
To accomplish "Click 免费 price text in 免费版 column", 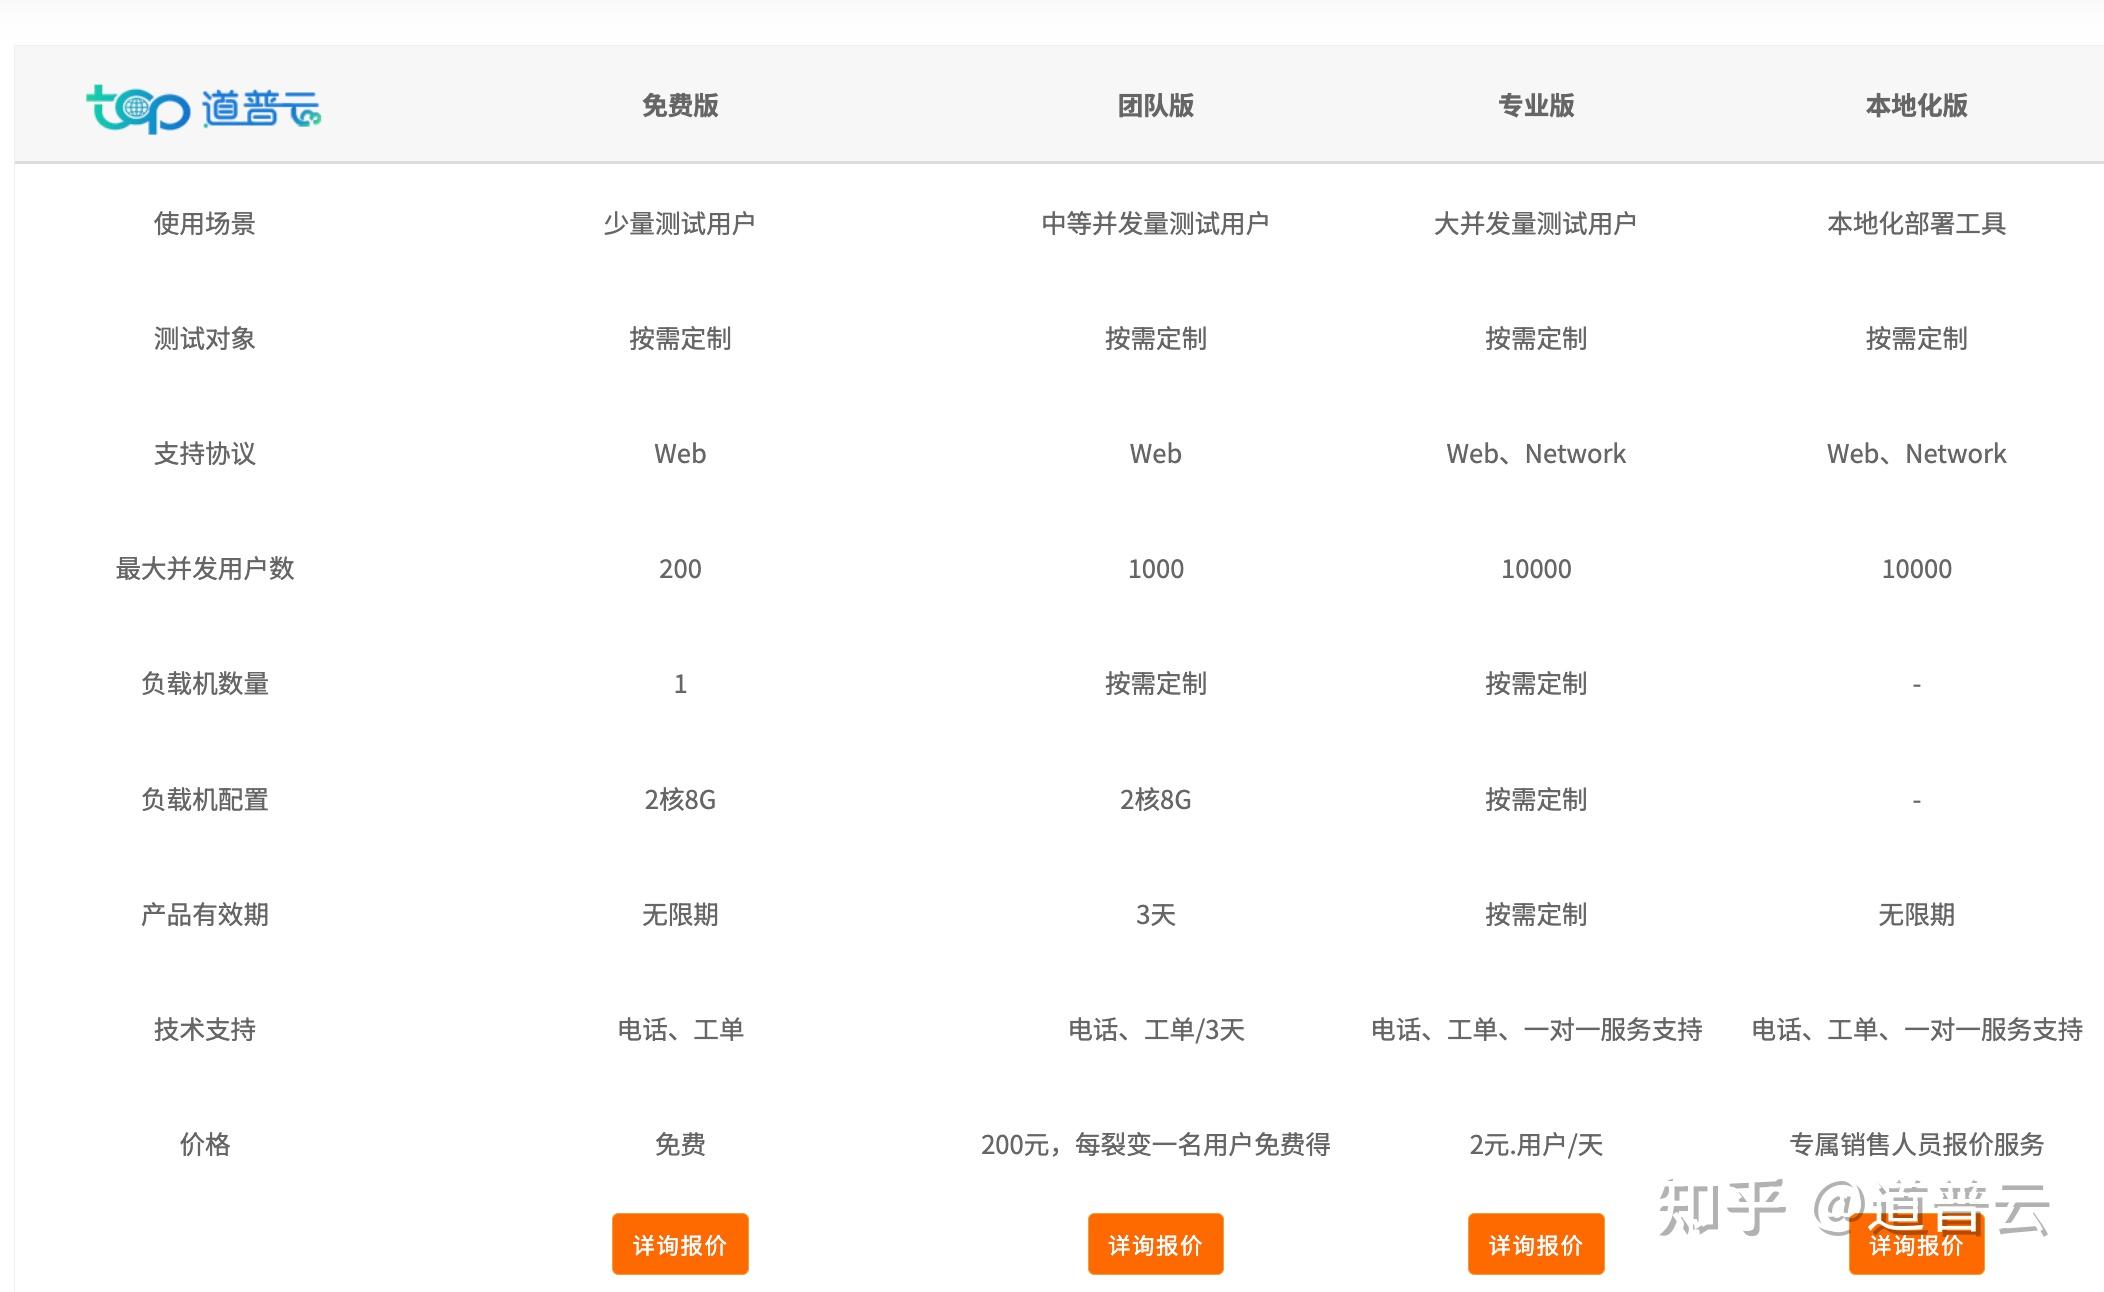I will [680, 1144].
